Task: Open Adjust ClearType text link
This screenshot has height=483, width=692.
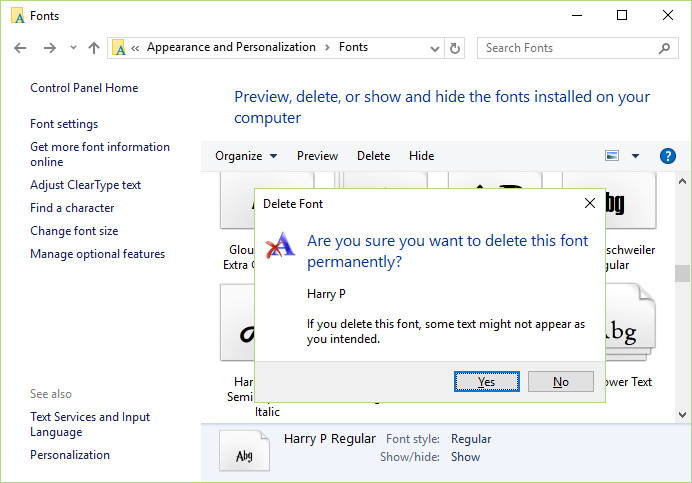Action: [x=85, y=185]
